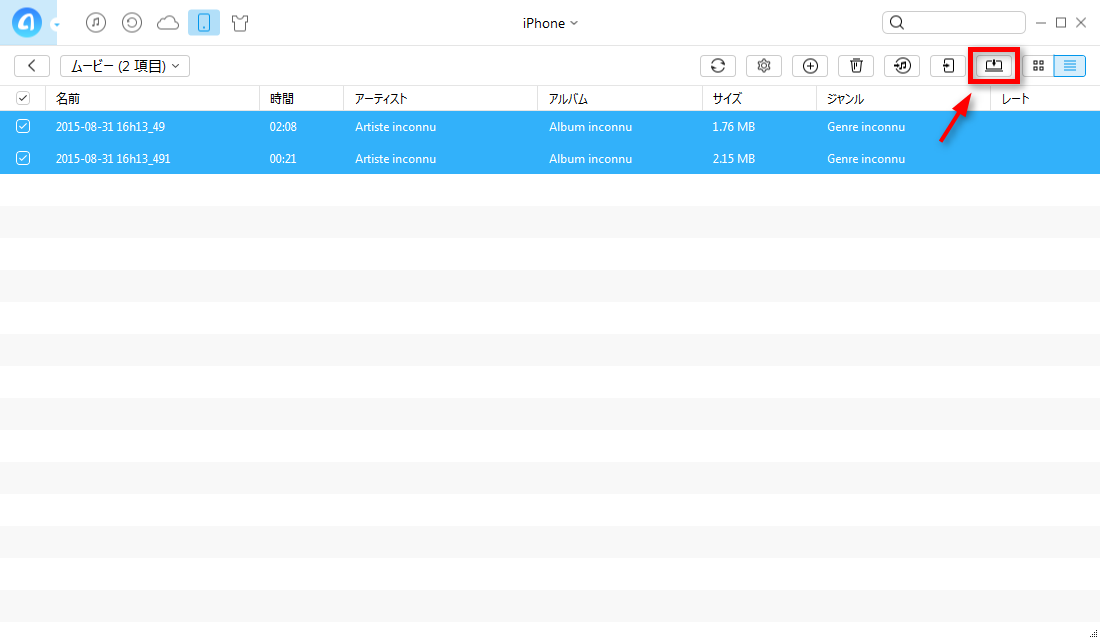Uncheck the 2015-08-31 16h13_491 row checkbox

[x=23, y=159]
